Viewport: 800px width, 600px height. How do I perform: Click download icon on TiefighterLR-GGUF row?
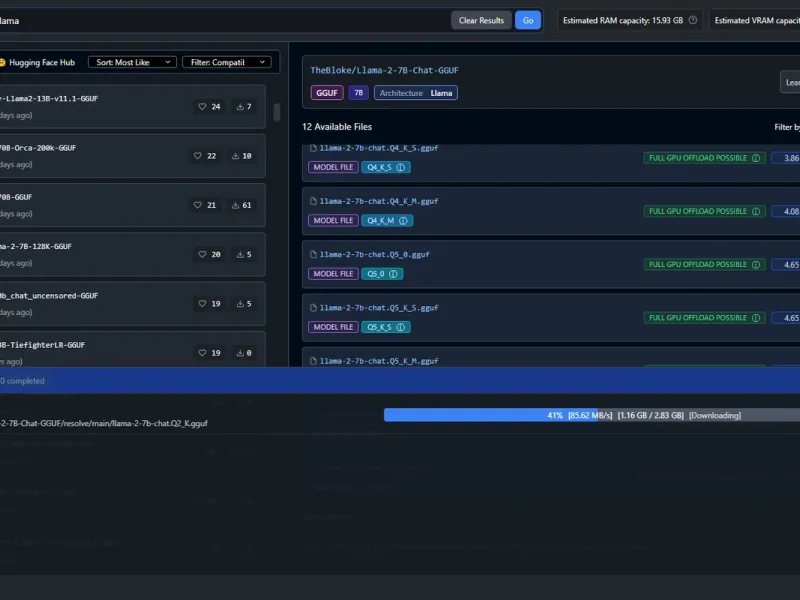pyautogui.click(x=240, y=353)
